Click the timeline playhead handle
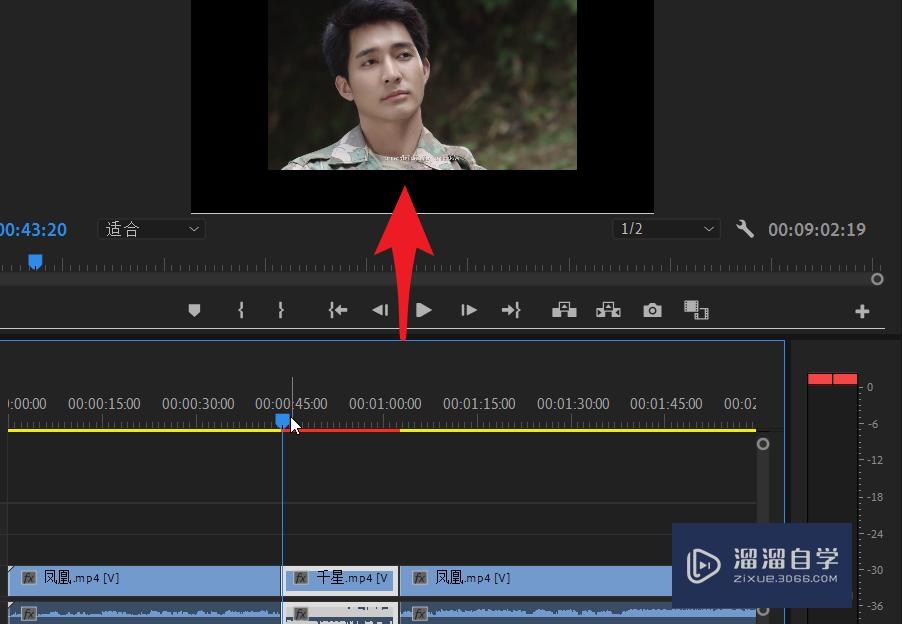 282,420
